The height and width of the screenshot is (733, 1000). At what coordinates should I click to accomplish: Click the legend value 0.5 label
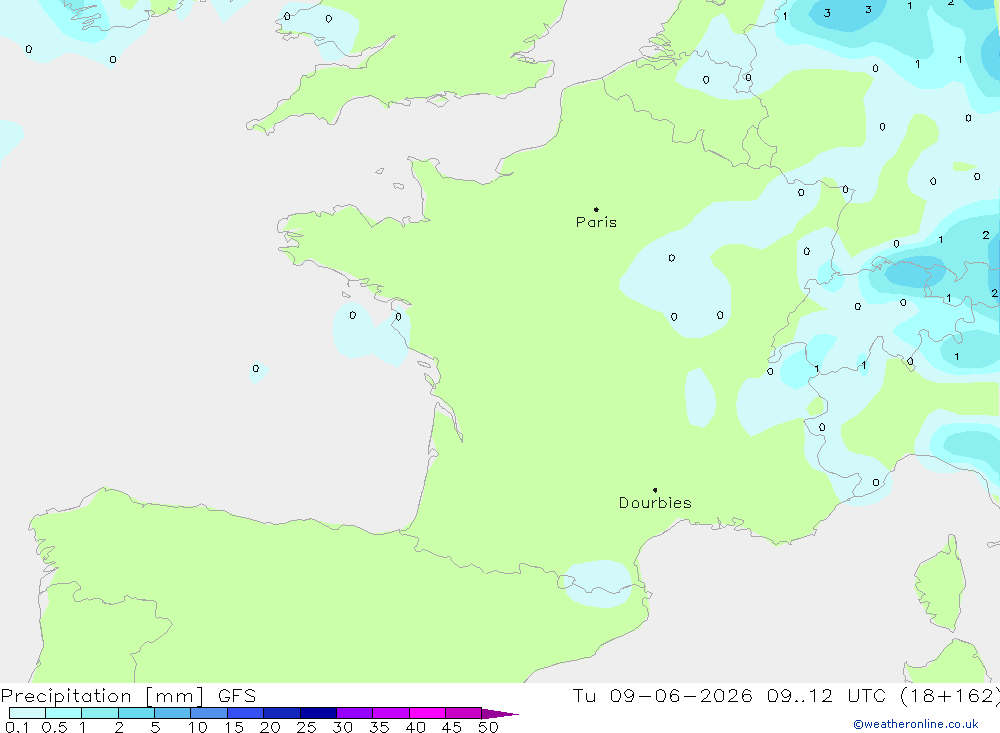[54, 727]
